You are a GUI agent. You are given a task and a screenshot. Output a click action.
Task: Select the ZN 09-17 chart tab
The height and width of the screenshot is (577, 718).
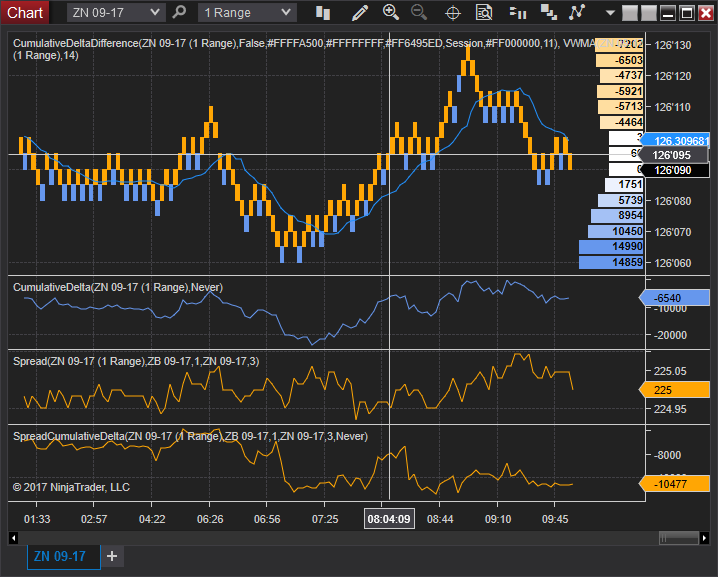click(60, 556)
